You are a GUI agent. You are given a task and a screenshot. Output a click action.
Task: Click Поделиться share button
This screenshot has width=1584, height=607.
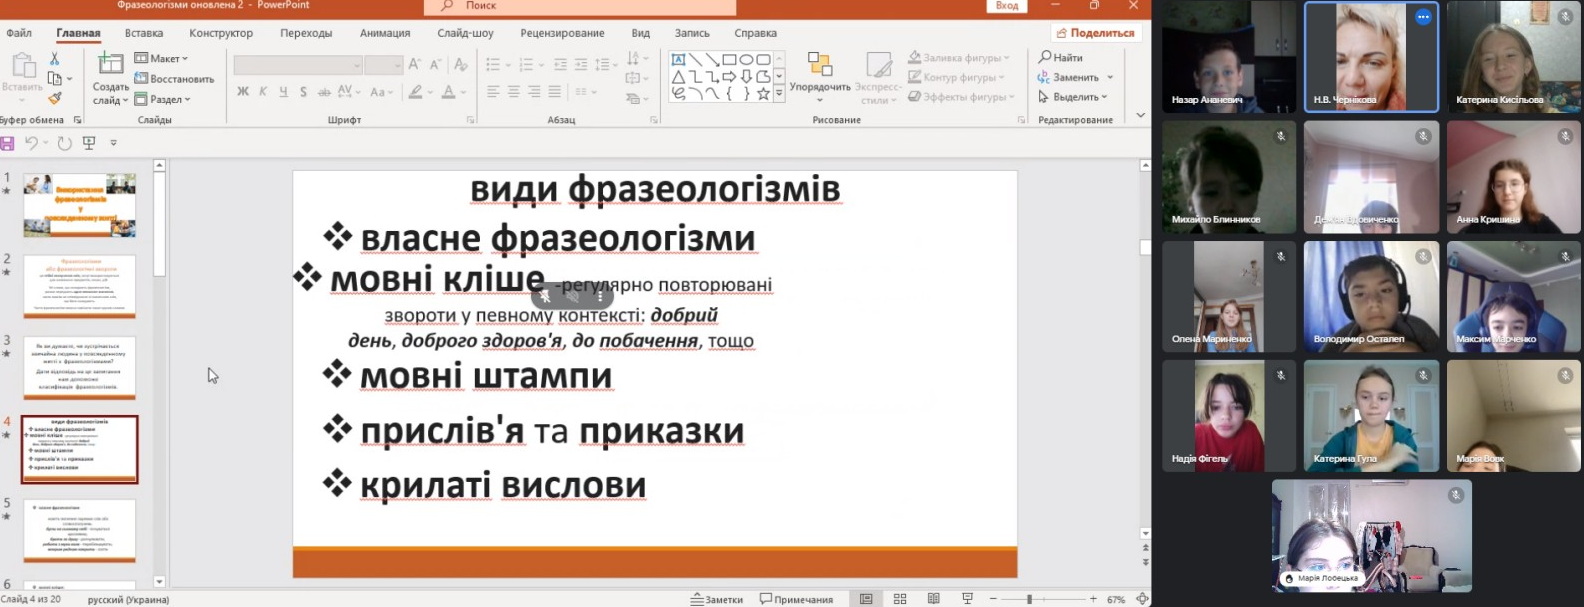1096,33
